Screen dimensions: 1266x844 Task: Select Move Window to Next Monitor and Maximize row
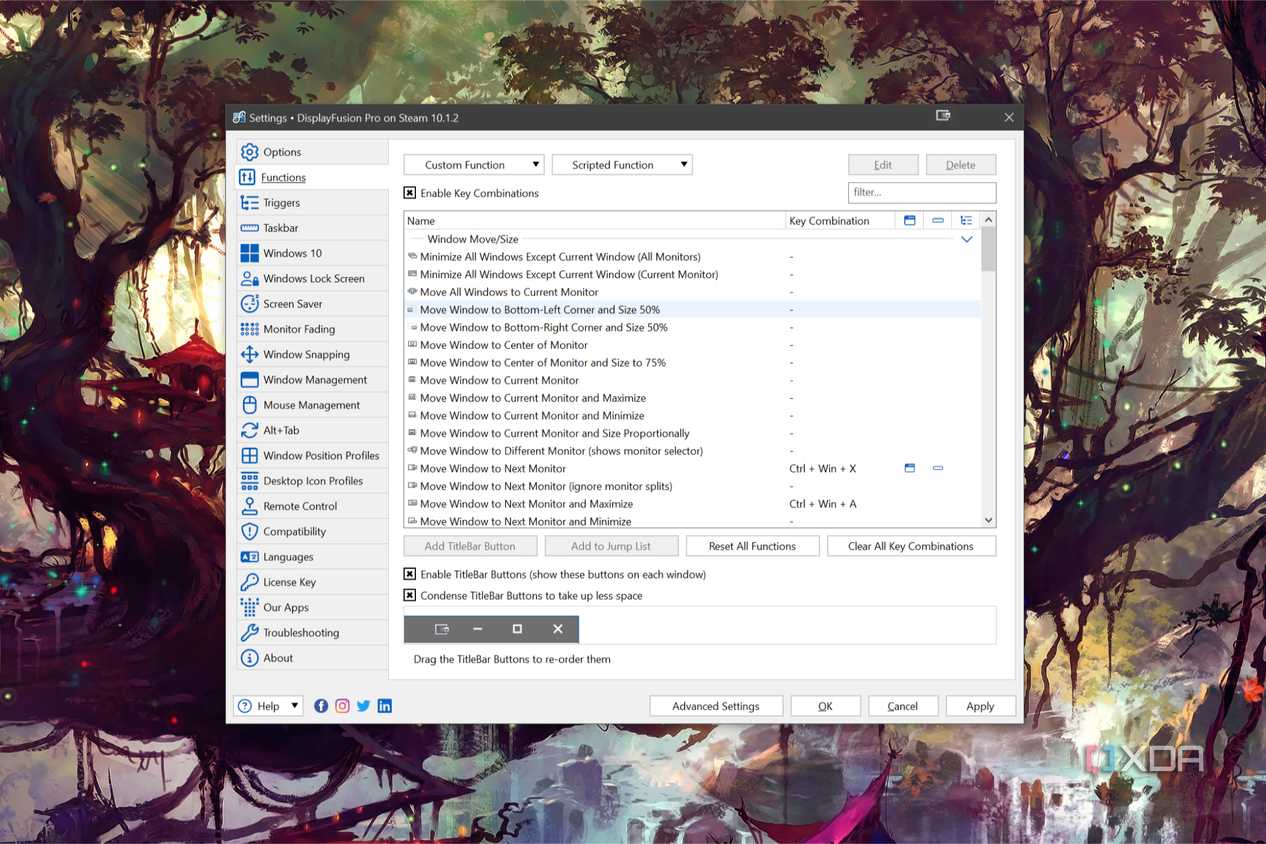tap(692, 504)
